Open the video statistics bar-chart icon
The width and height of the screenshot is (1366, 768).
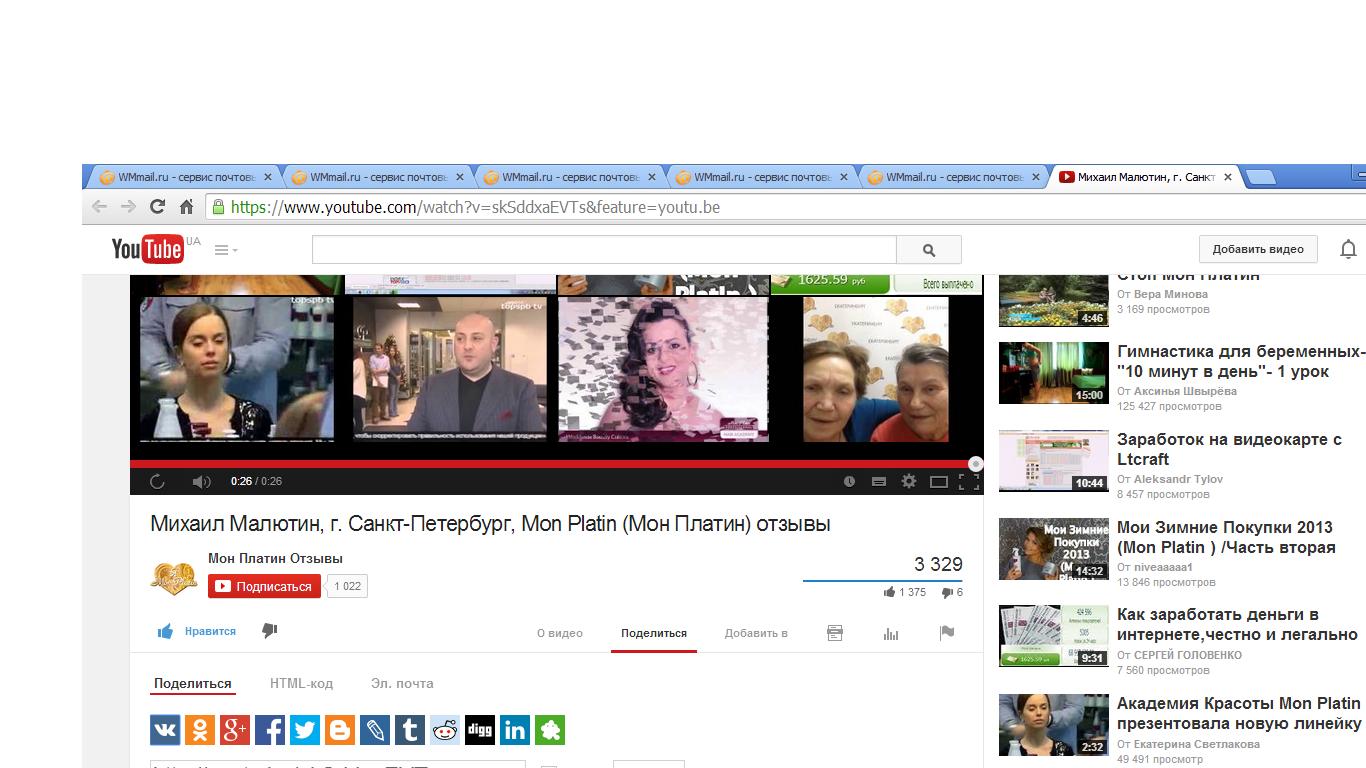point(891,633)
